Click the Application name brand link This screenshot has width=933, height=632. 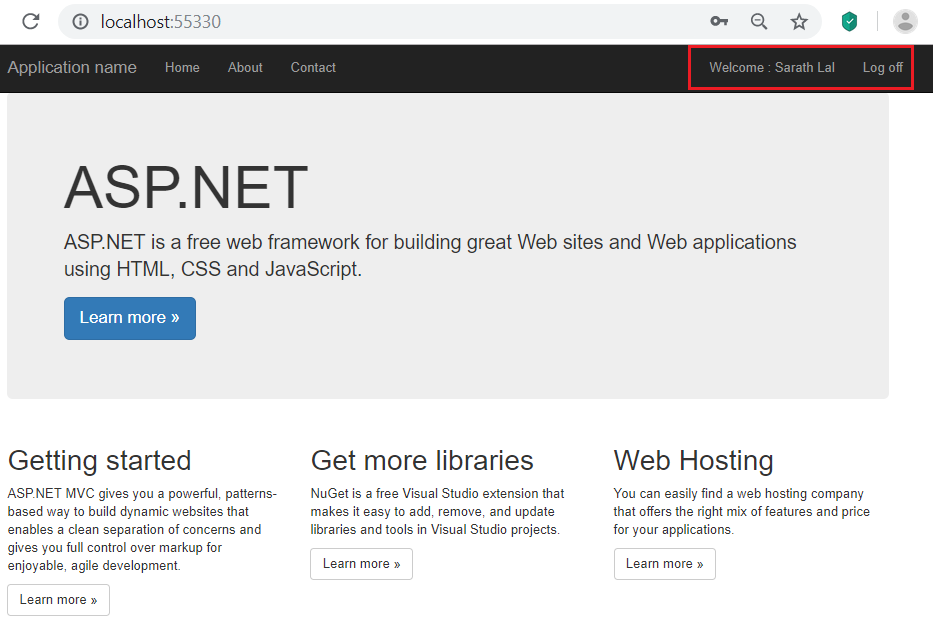click(x=72, y=67)
